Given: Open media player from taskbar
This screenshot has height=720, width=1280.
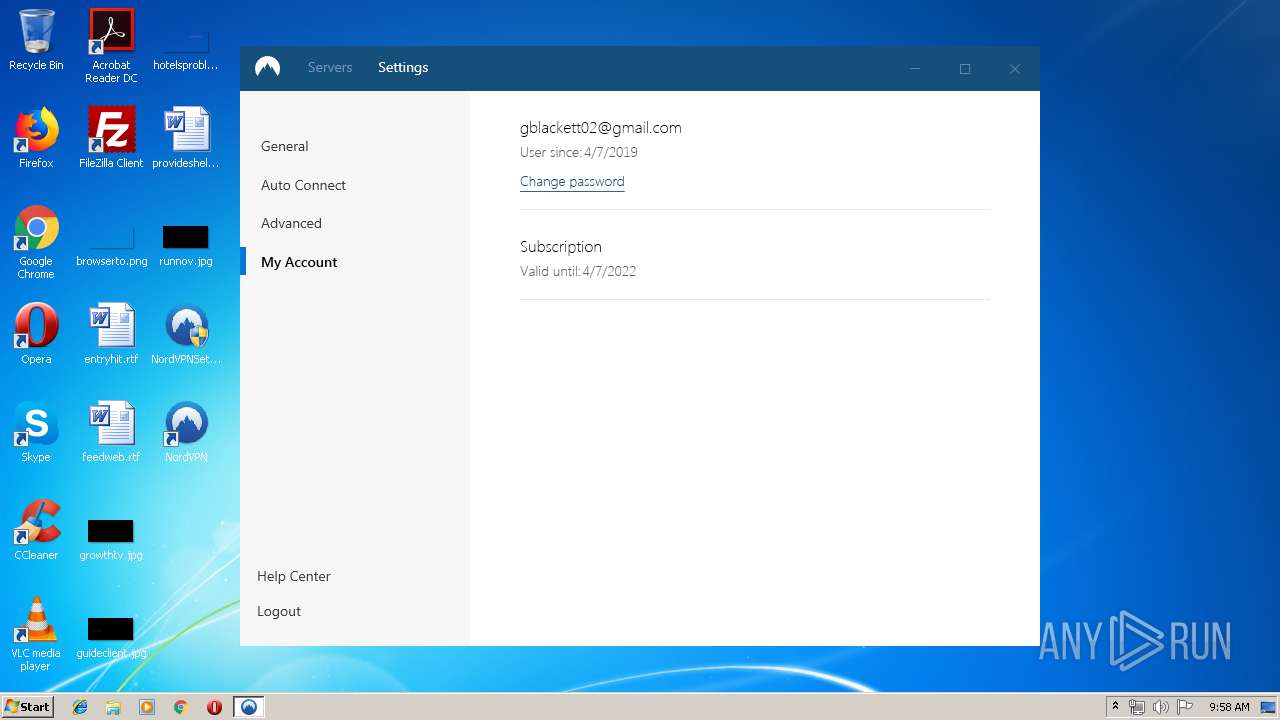Looking at the screenshot, I should coord(147,707).
